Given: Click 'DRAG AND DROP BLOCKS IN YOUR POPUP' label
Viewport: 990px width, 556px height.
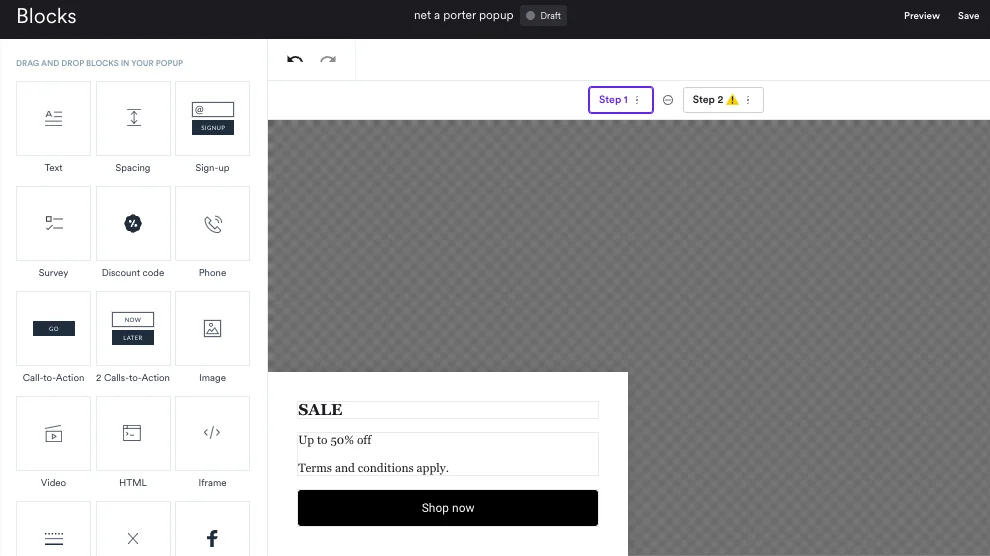Looking at the screenshot, I should click(x=100, y=63).
